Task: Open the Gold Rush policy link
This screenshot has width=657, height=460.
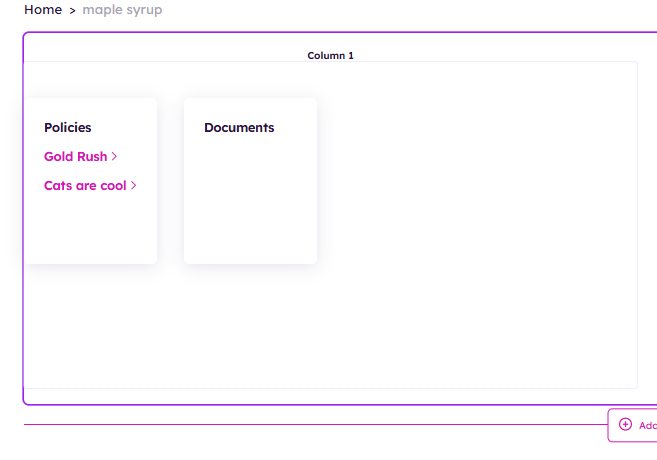Action: coord(75,157)
